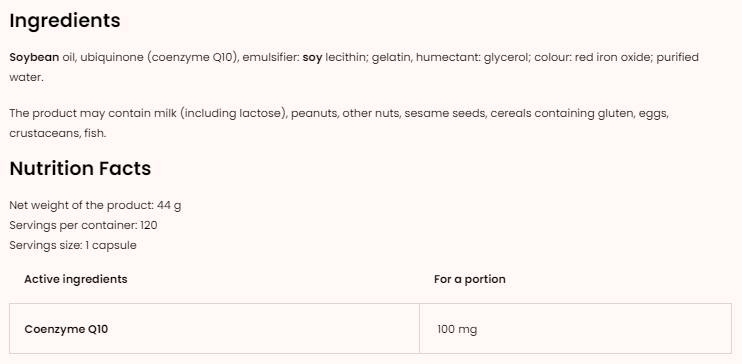Click the bold Soybean word

[34, 58]
